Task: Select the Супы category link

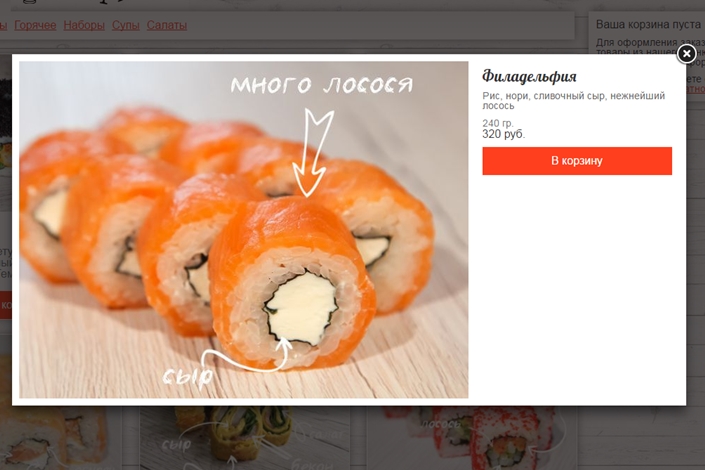Action: point(125,25)
